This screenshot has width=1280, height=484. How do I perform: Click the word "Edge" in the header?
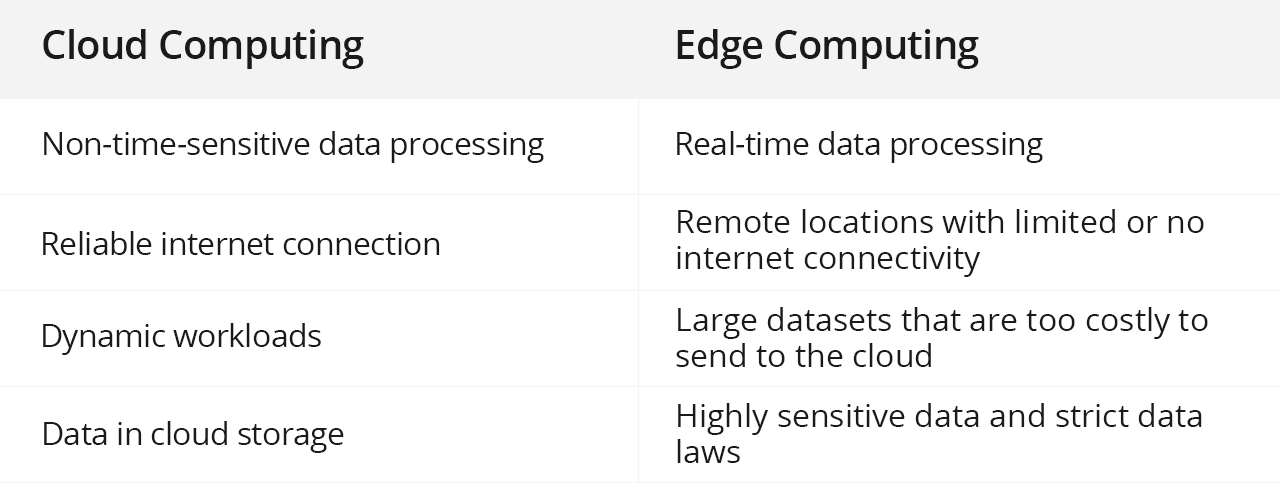click(724, 46)
